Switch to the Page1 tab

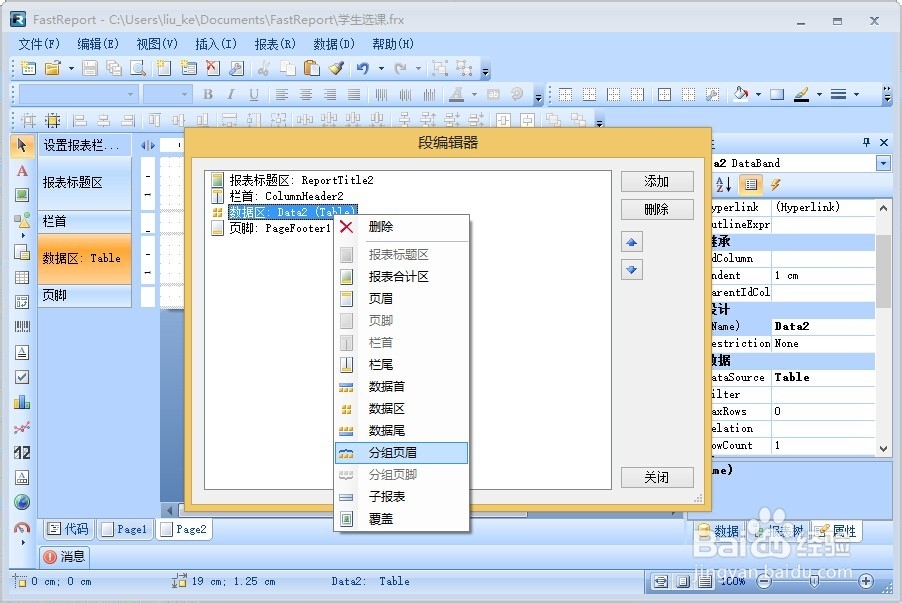point(125,529)
